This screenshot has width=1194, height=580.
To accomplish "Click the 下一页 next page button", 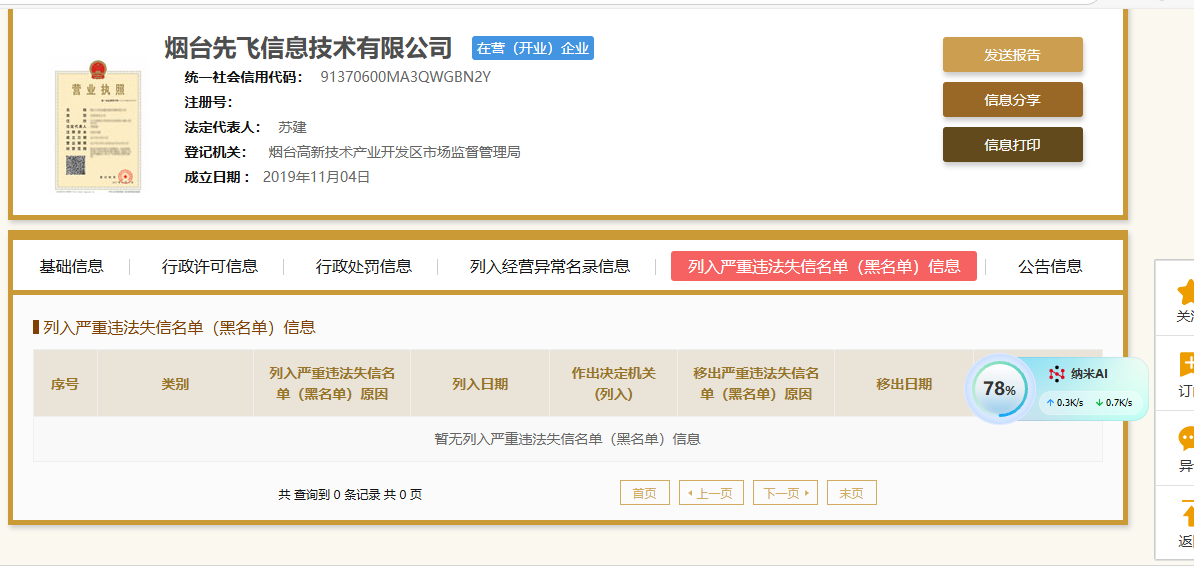I will click(x=785, y=493).
